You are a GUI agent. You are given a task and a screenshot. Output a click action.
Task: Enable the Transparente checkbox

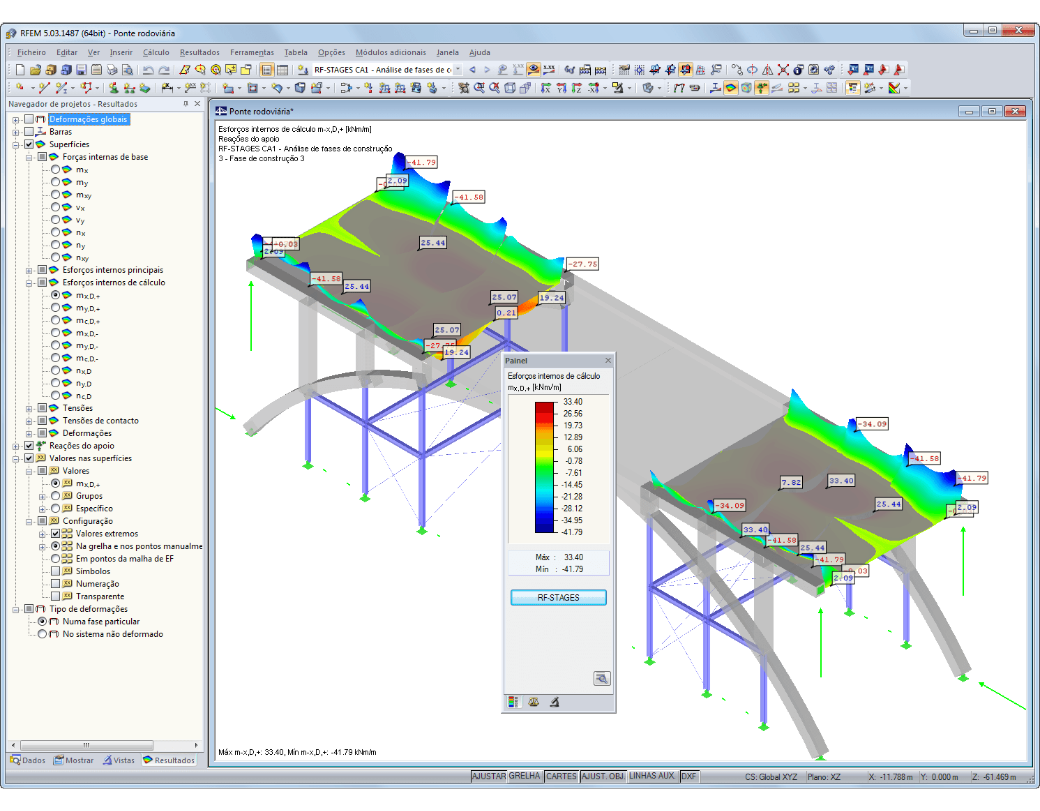click(56, 597)
